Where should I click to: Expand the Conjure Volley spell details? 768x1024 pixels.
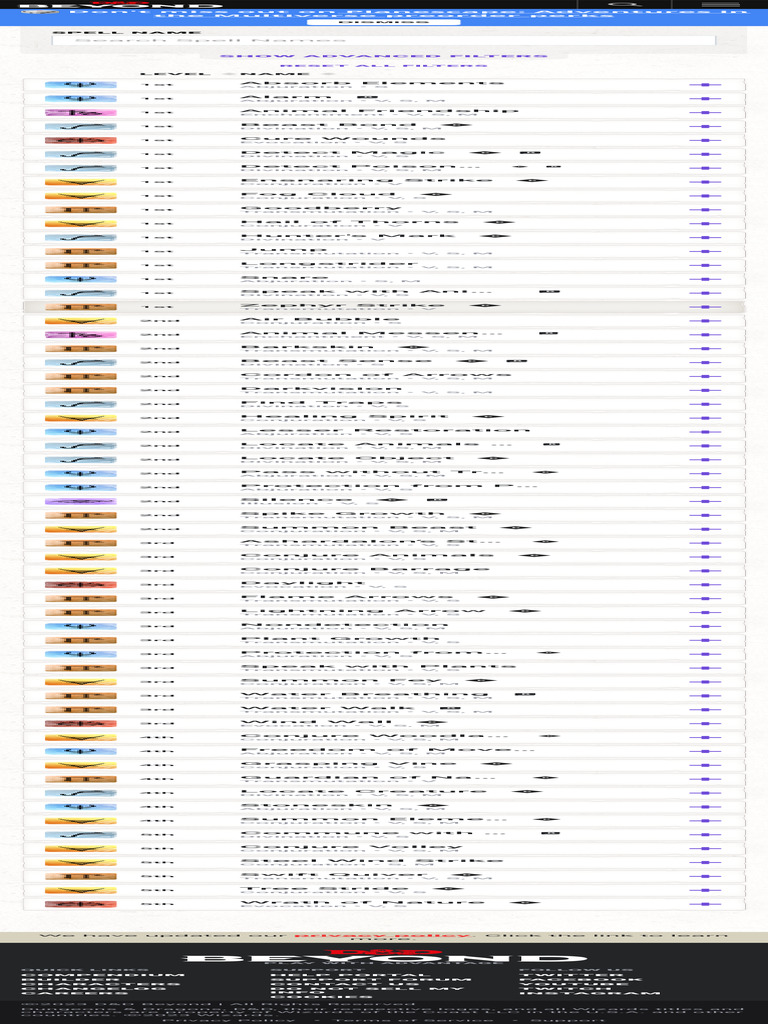705,848
